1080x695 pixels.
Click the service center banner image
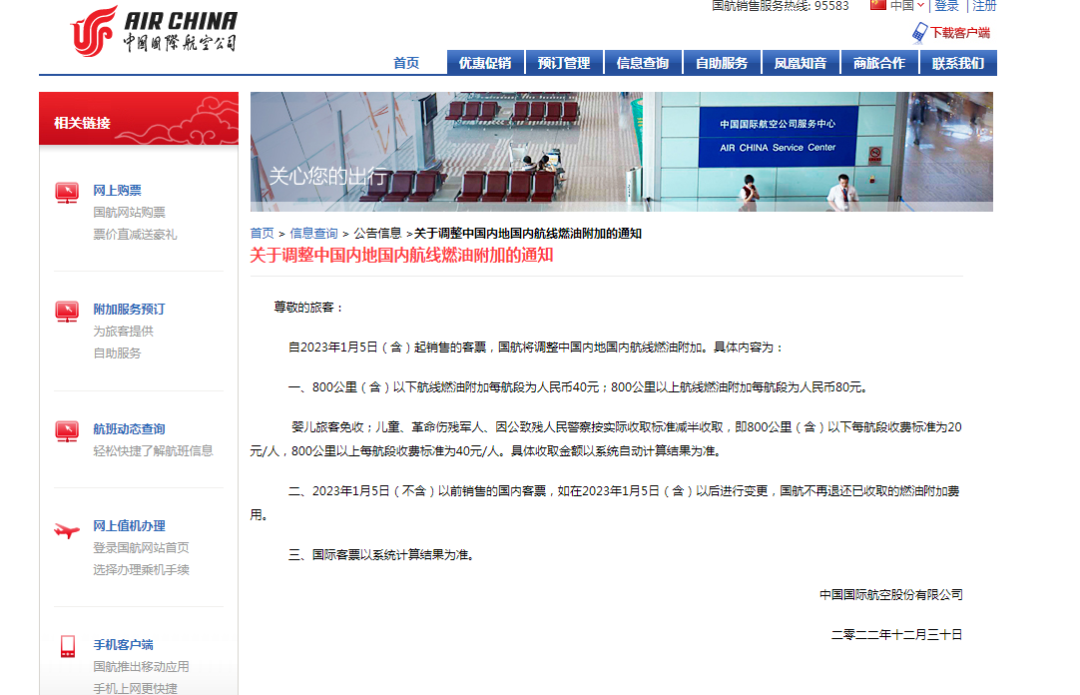tap(621, 152)
